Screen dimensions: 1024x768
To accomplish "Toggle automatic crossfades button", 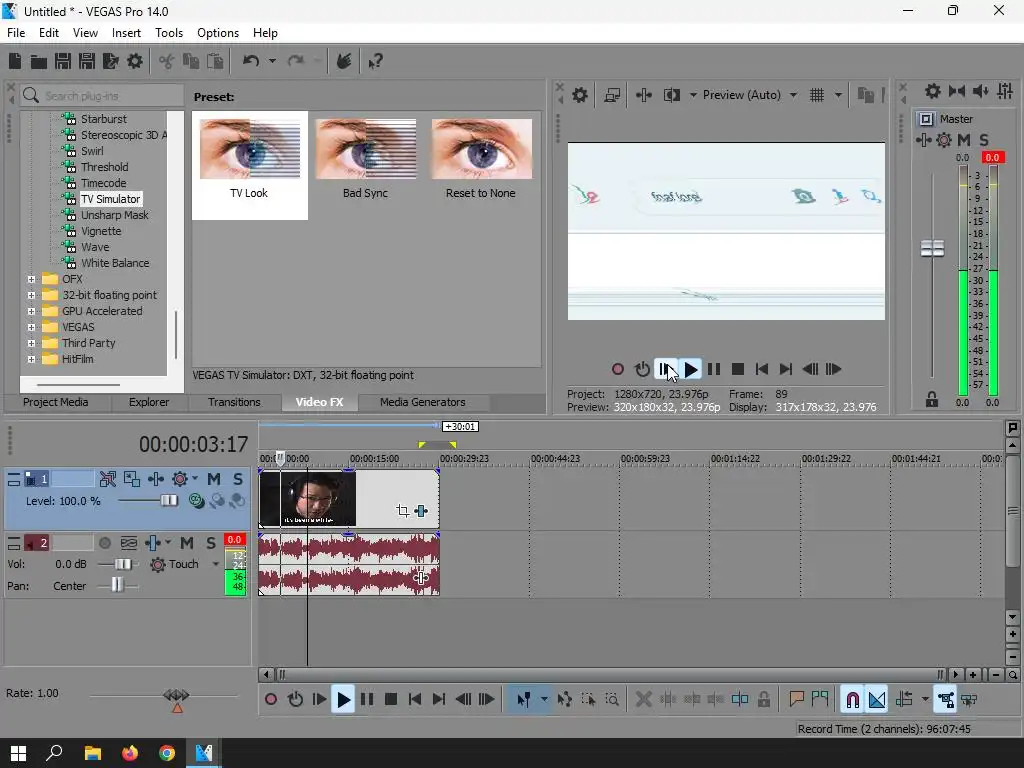I will [x=877, y=700].
